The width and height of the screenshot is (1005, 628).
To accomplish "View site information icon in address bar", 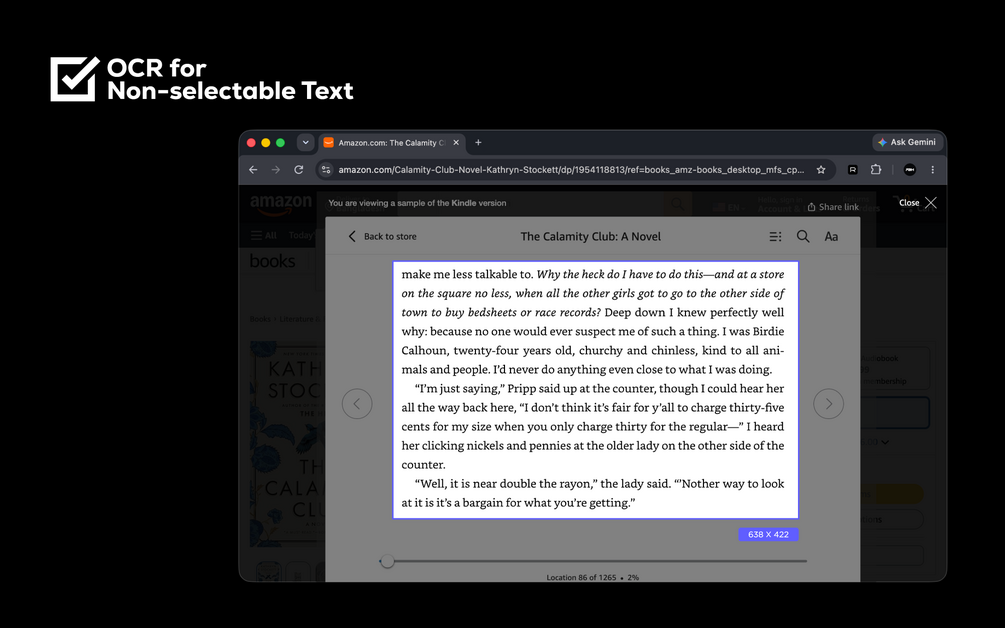I will [326, 170].
